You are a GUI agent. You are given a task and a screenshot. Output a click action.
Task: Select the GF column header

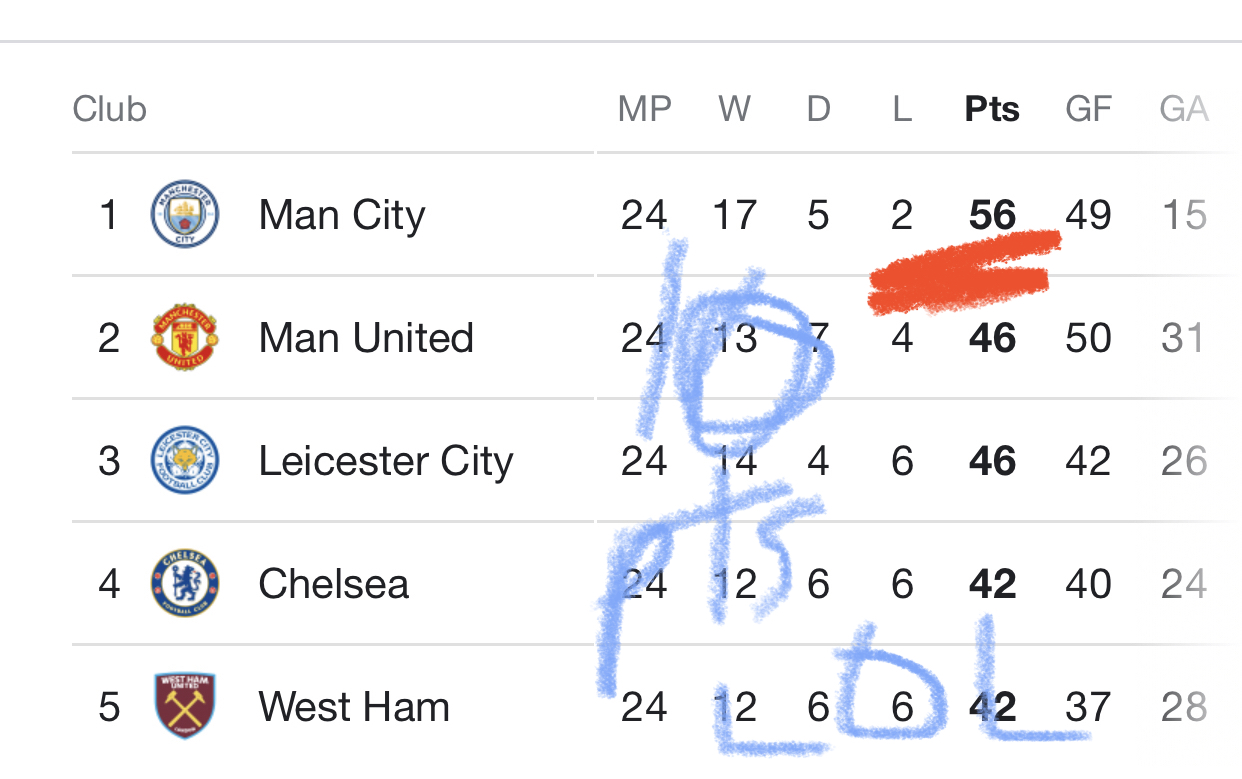click(1089, 109)
